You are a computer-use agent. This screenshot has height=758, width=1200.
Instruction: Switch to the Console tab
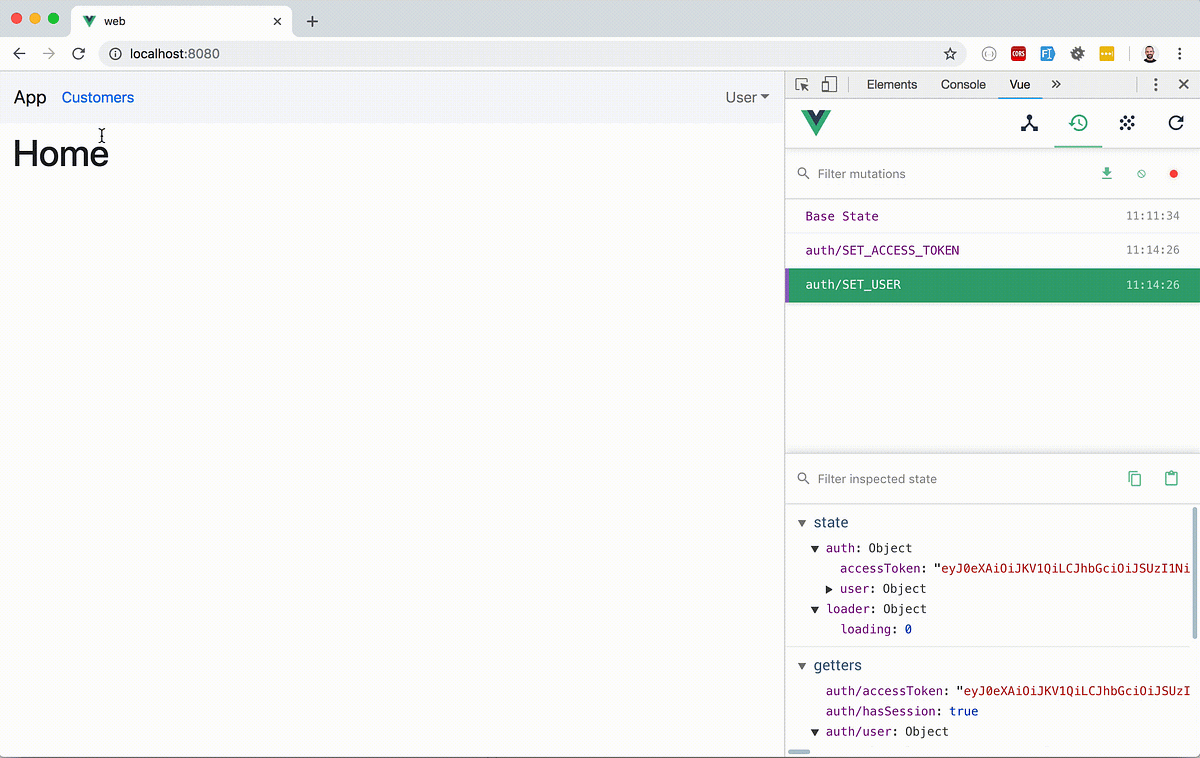[962, 84]
